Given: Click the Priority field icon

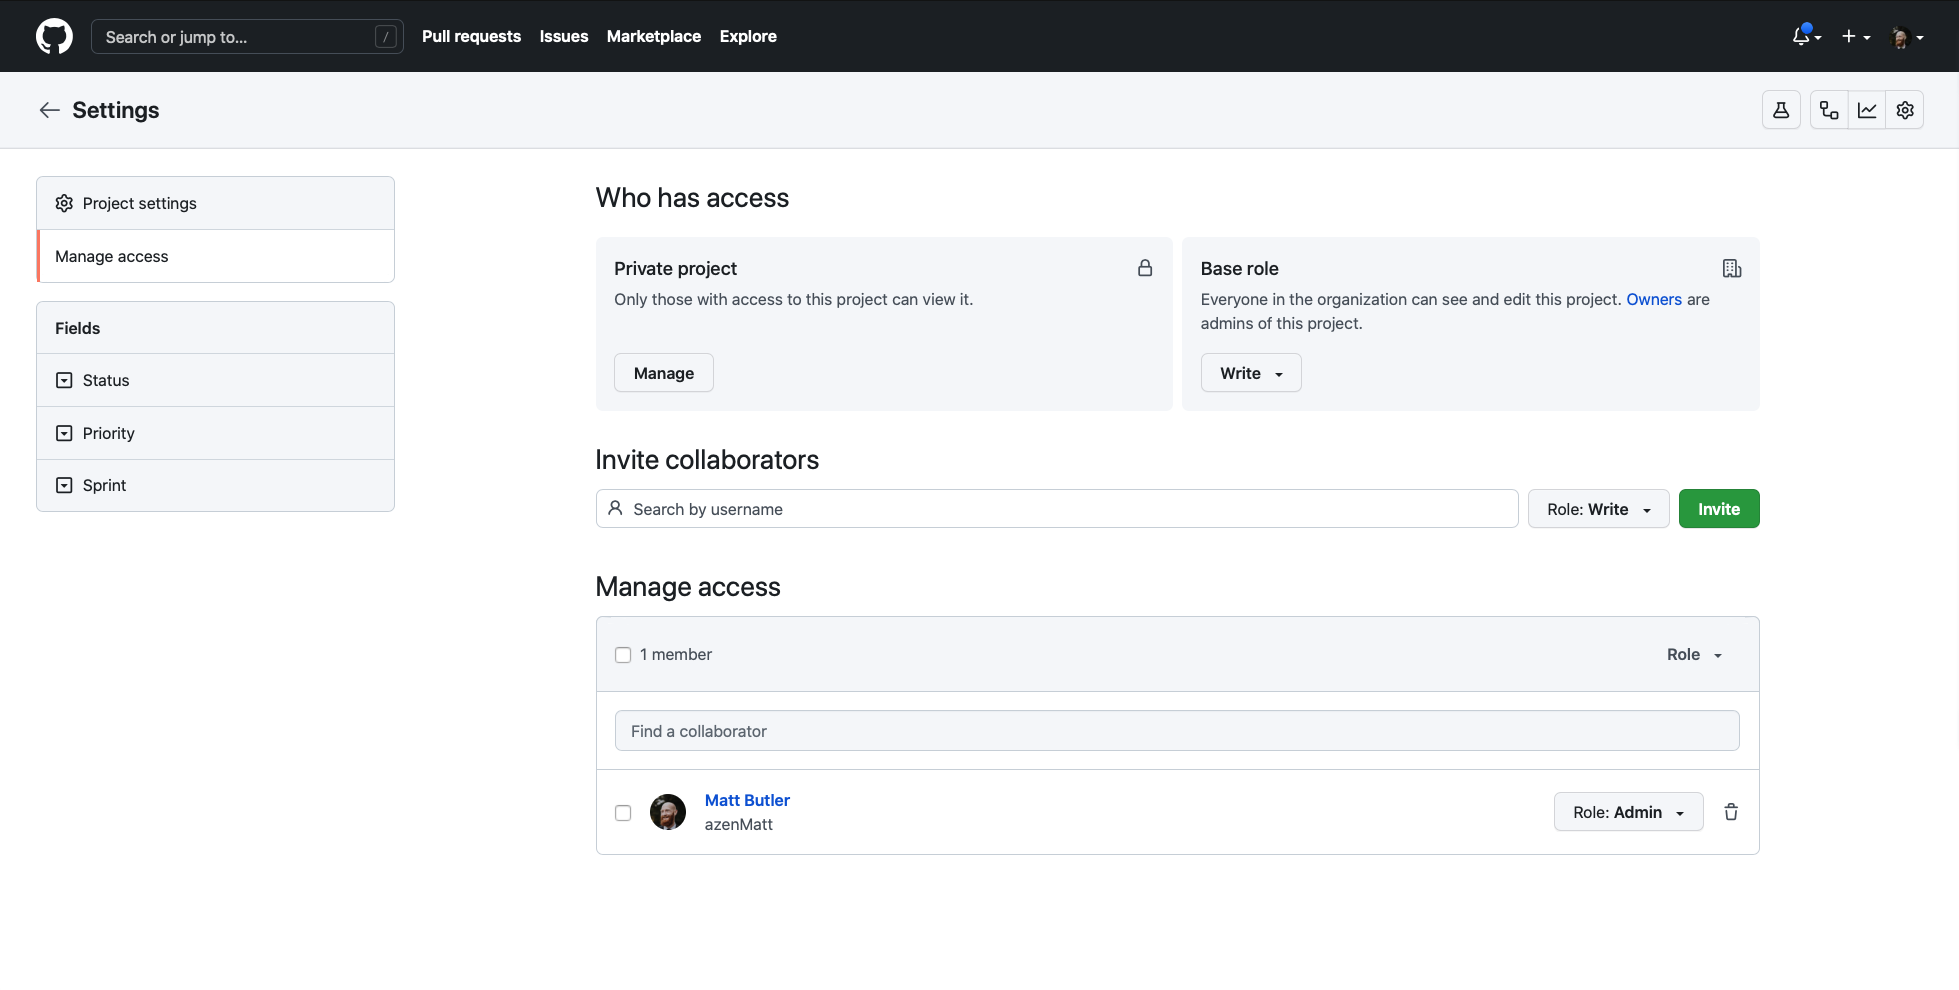Looking at the screenshot, I should click(x=64, y=433).
